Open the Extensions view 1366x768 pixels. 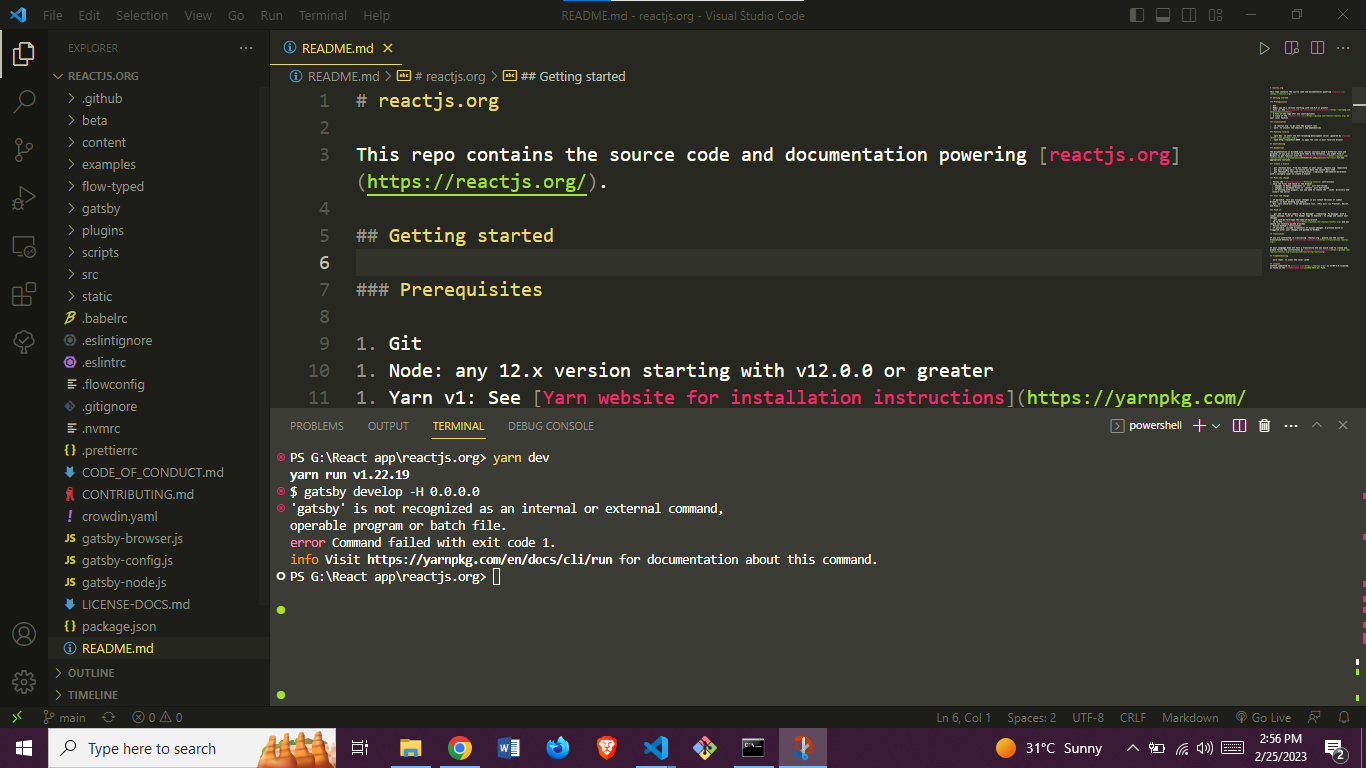click(24, 295)
